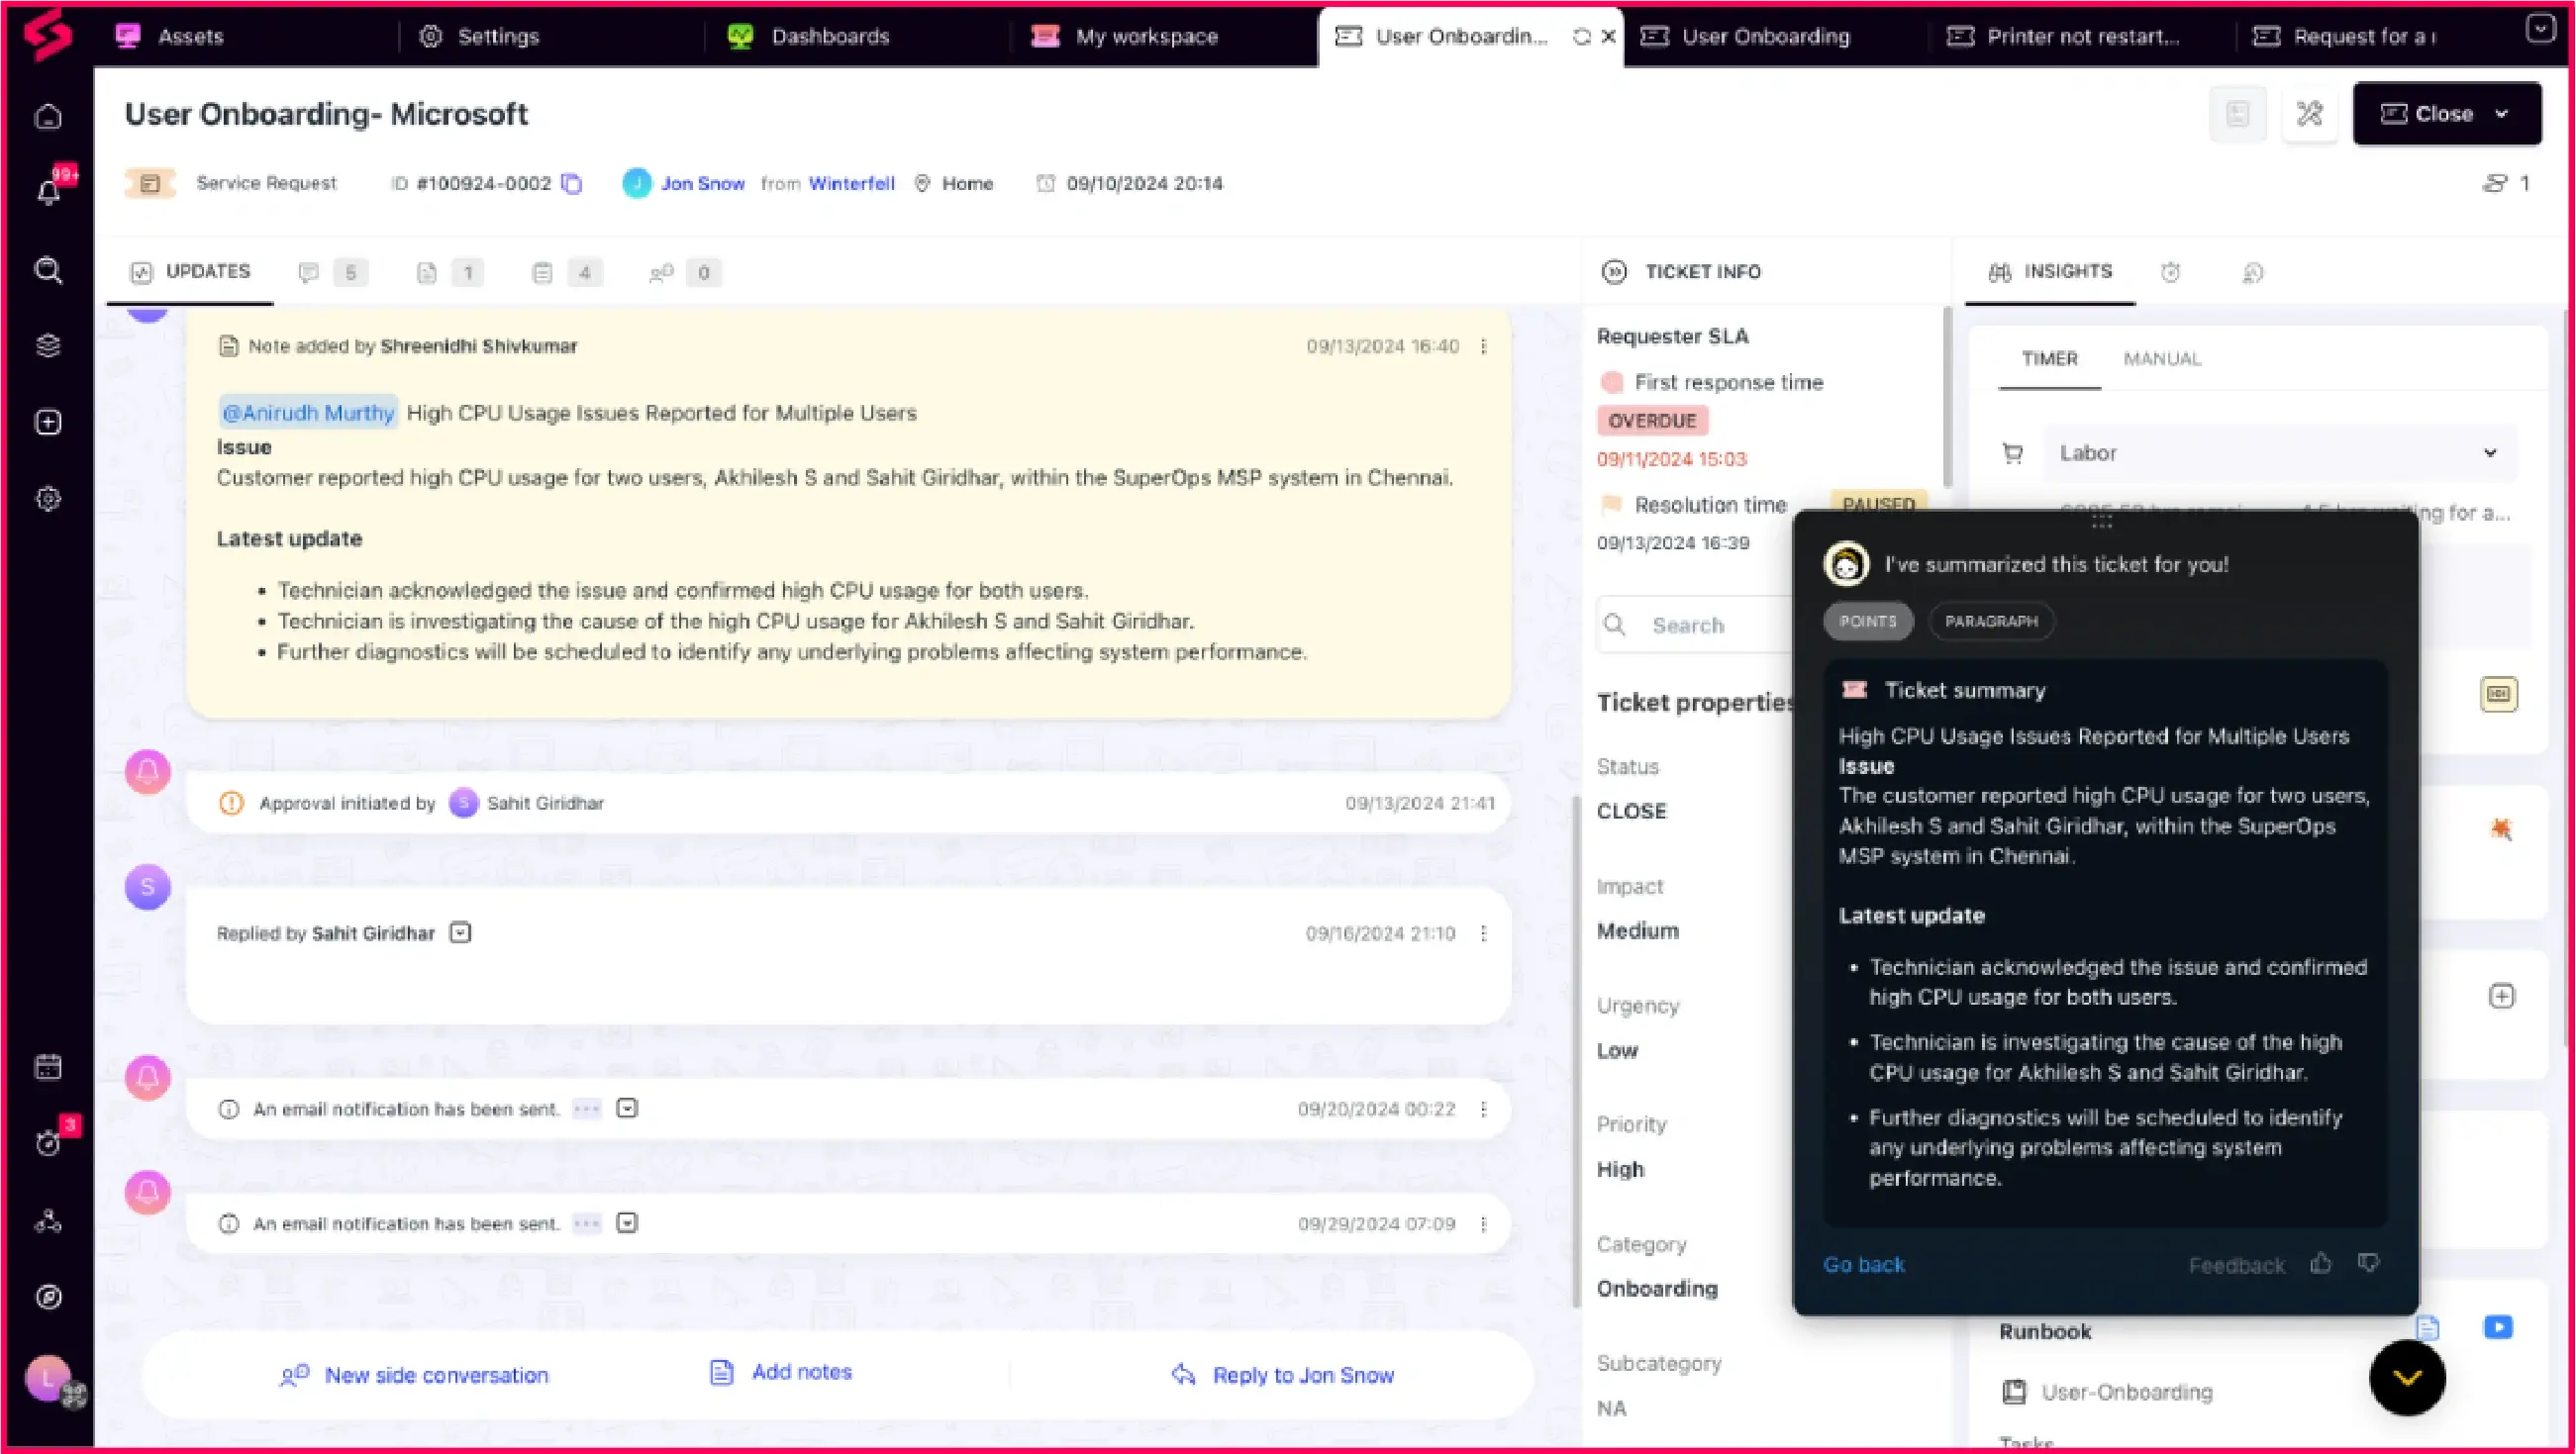Open the settings gear in the sidebar
This screenshot has height=1454, width=2576.
click(48, 498)
